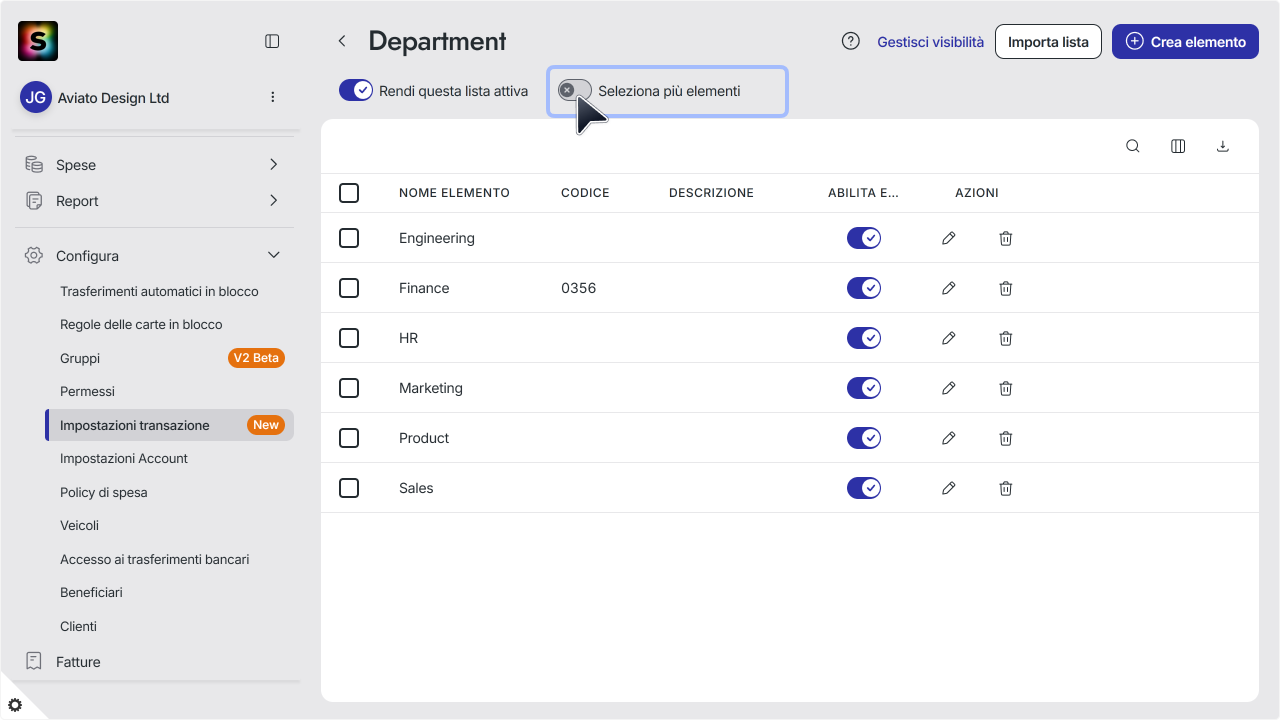Click the DESCRIZIONE column header
1280x720 pixels.
[711, 193]
